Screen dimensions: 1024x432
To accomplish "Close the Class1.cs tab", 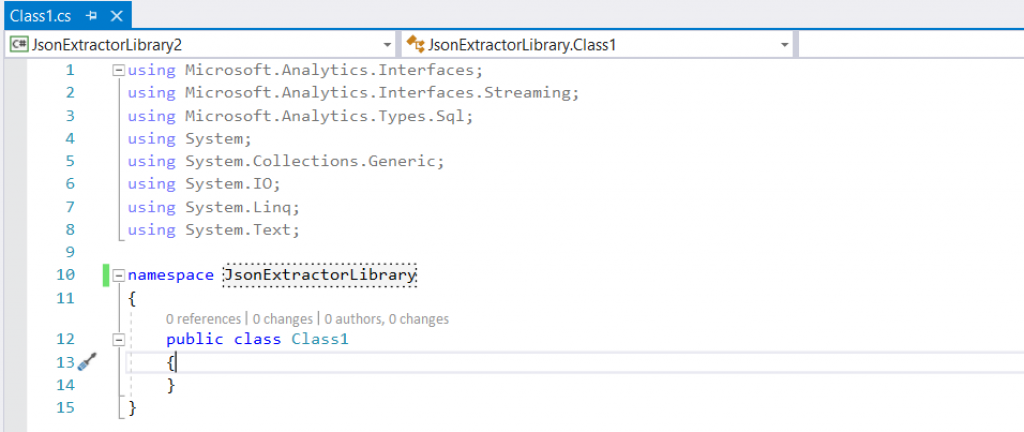I will point(115,16).
